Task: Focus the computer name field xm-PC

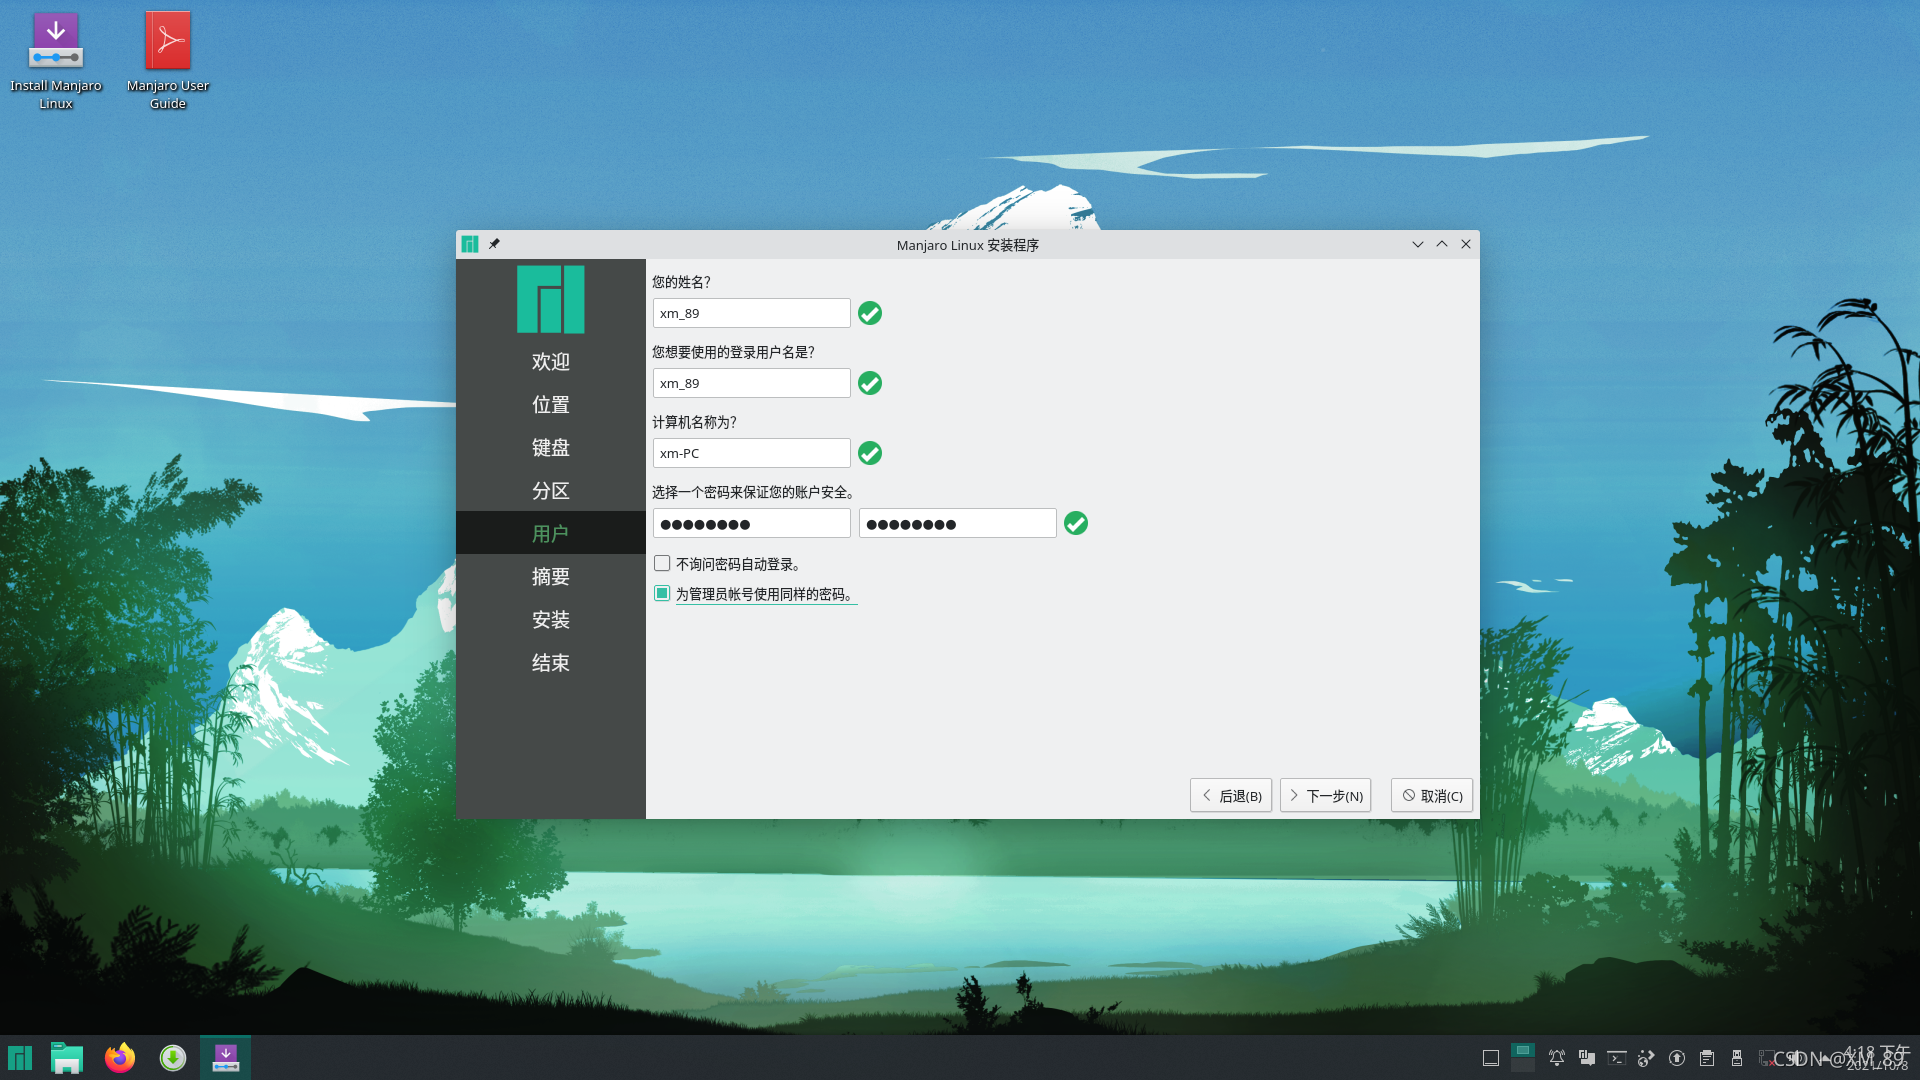Action: click(x=752, y=453)
